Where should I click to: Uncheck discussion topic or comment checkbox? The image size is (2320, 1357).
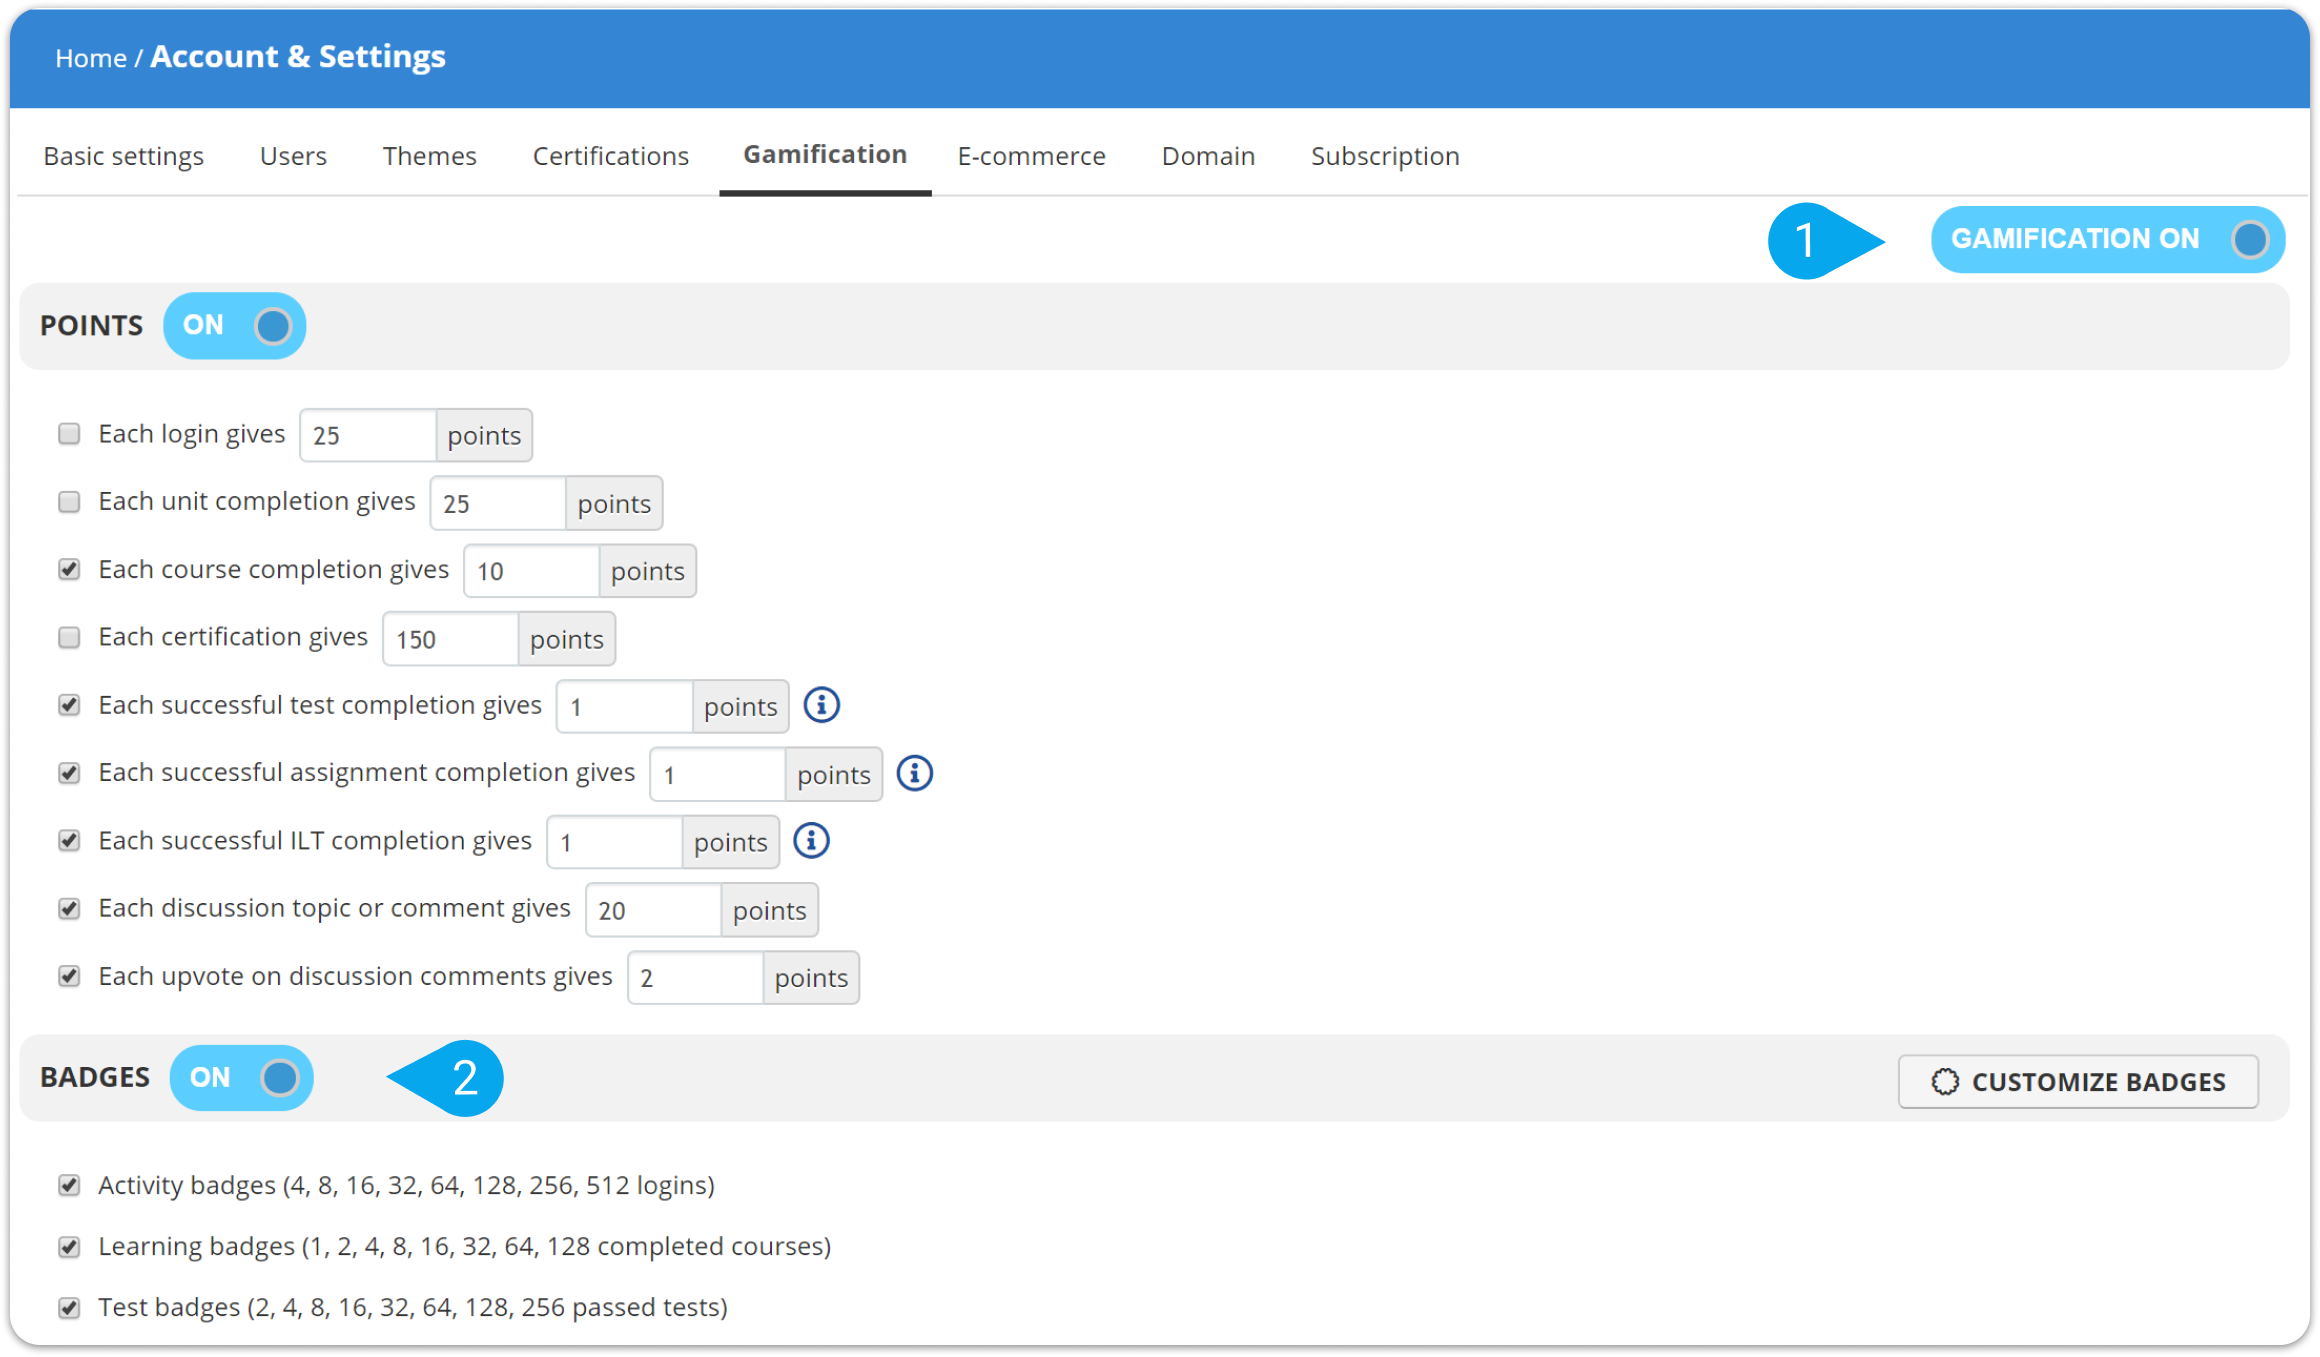(69, 908)
